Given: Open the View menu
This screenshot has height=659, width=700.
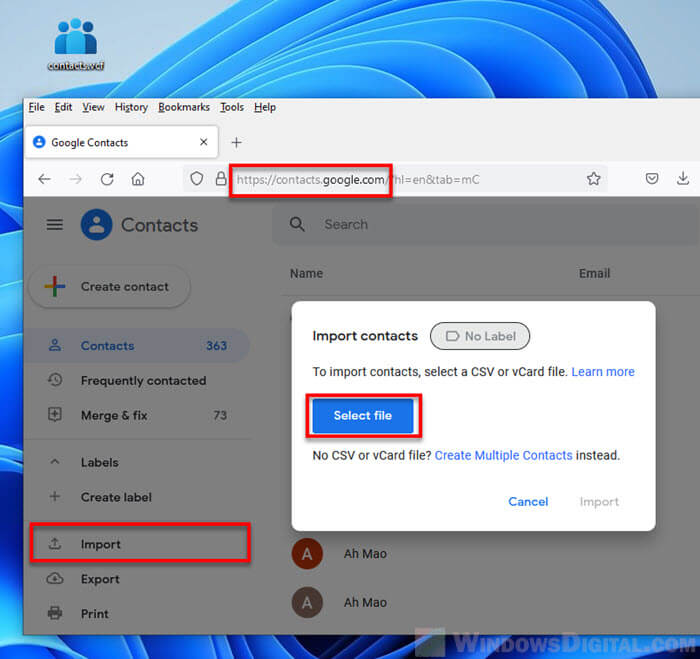Looking at the screenshot, I should click(x=93, y=107).
